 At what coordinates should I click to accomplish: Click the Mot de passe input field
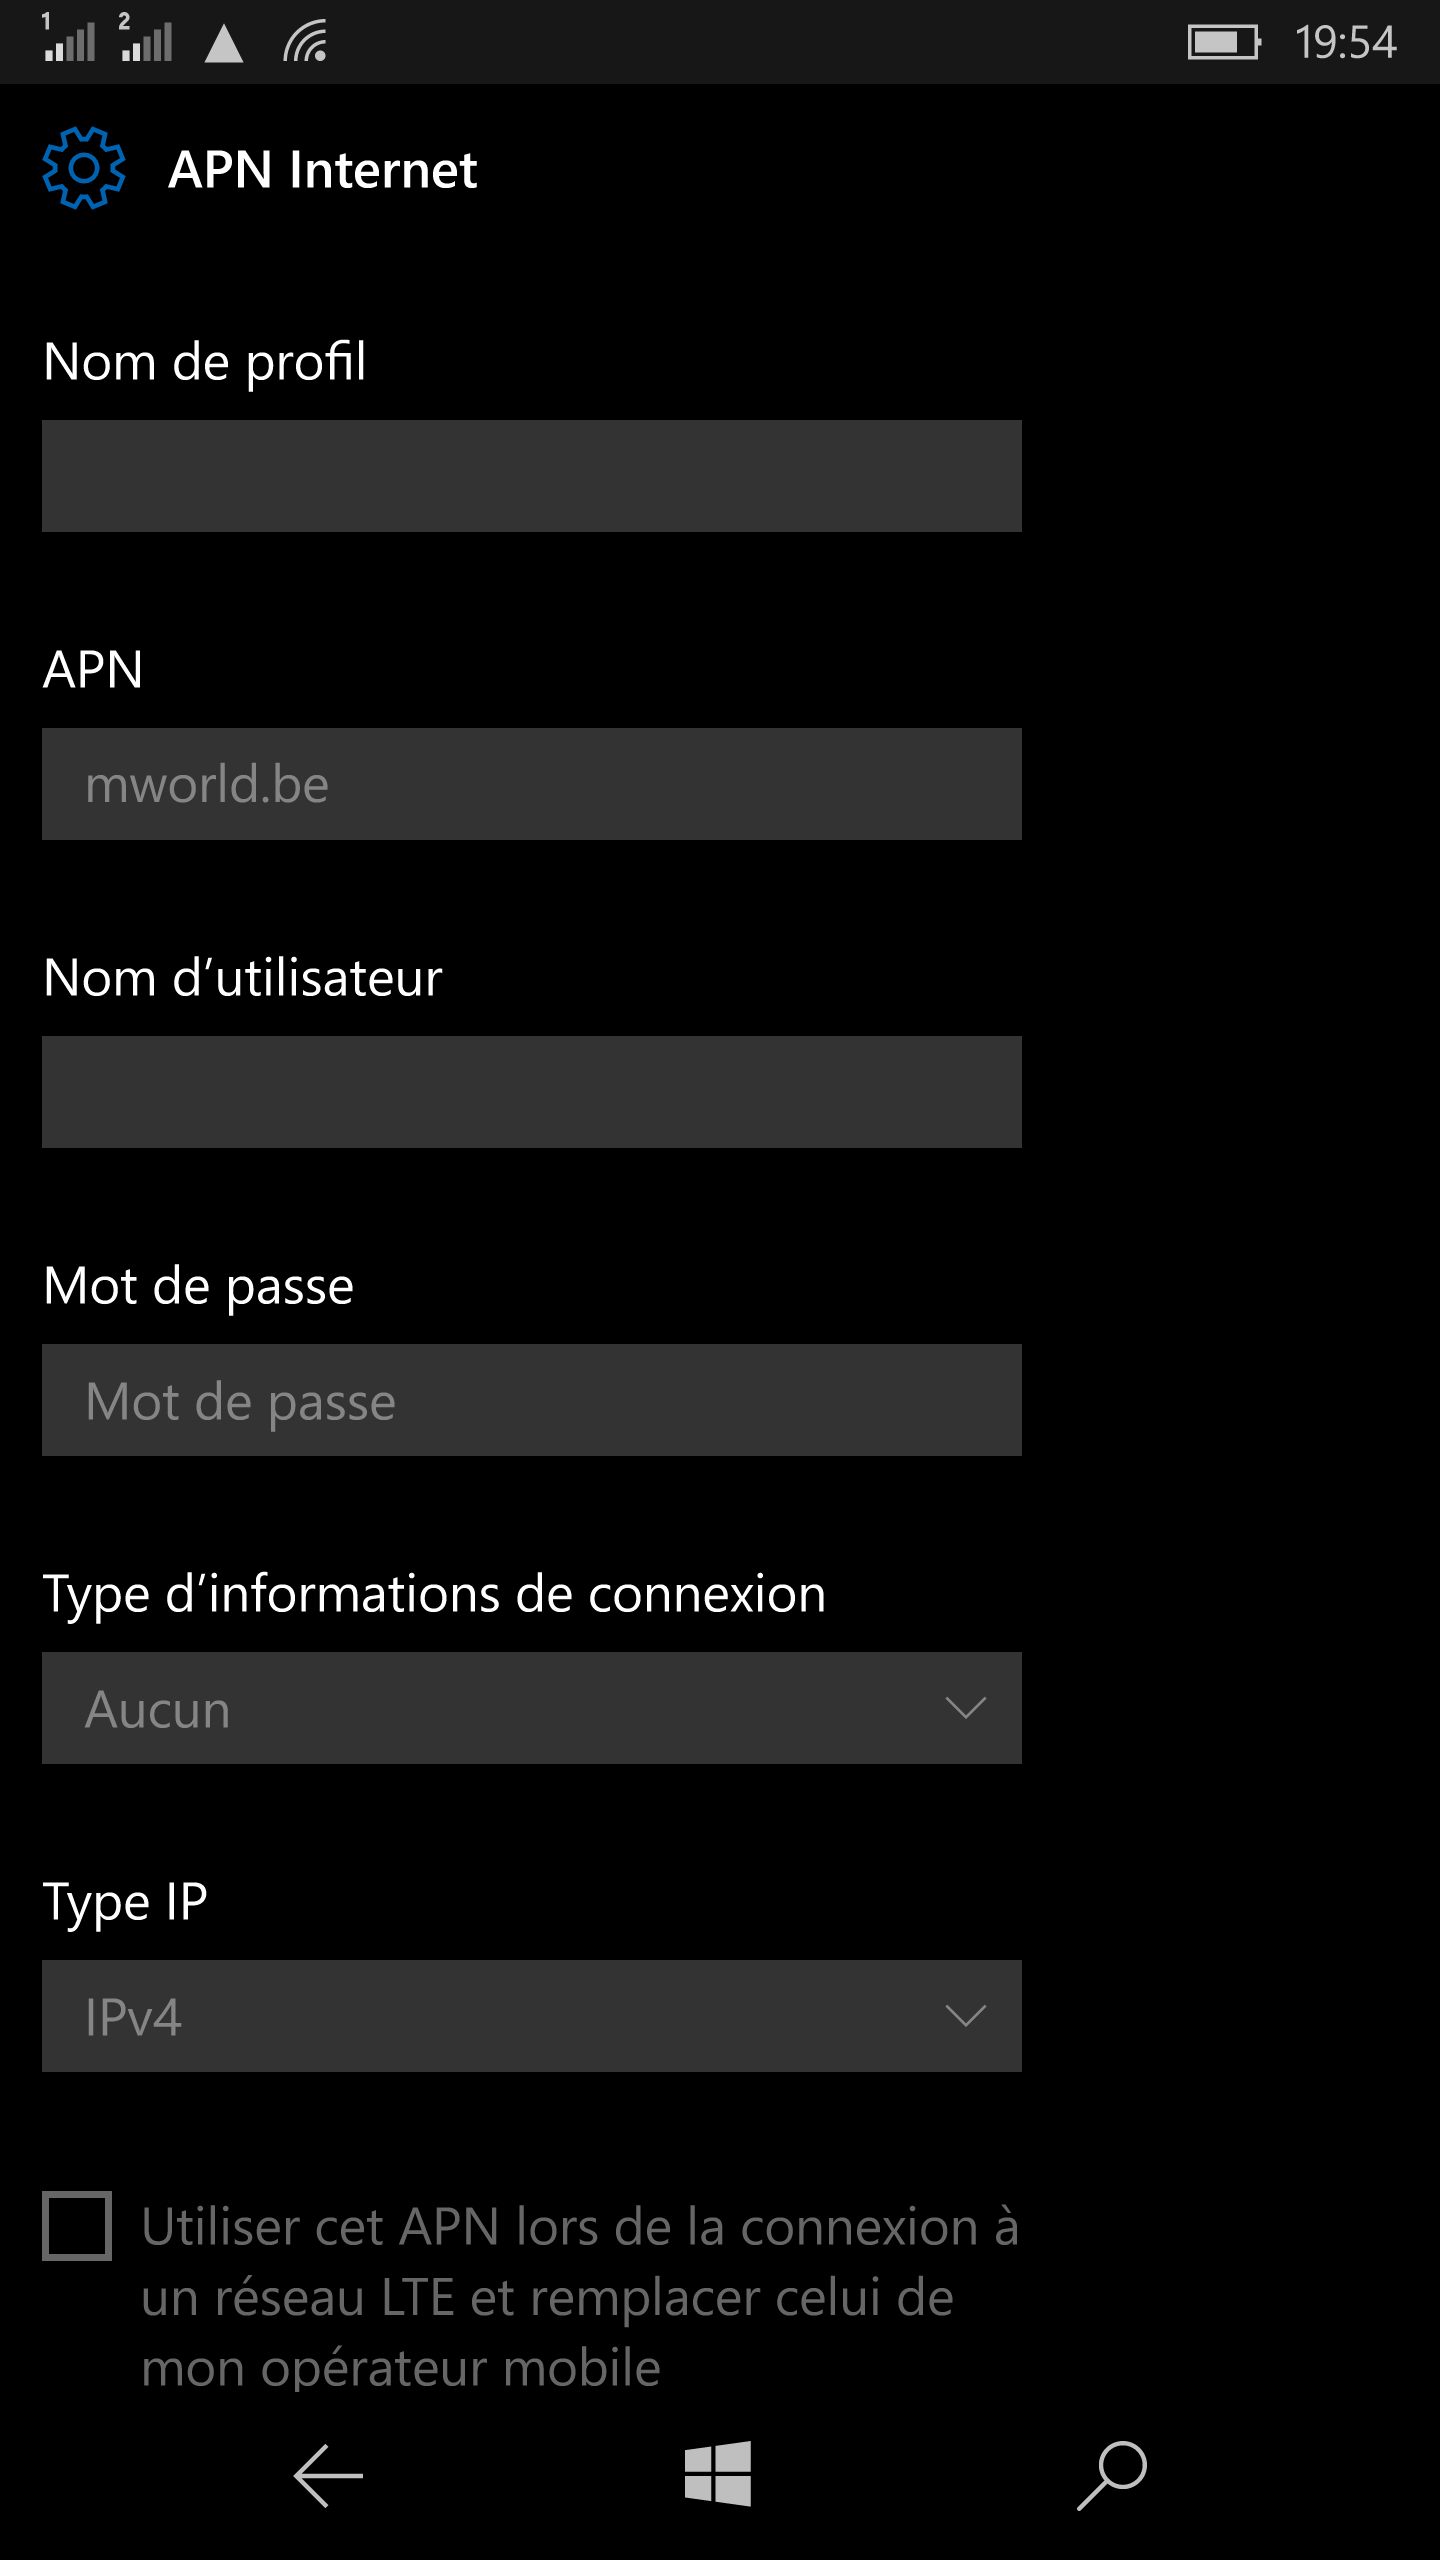click(x=531, y=1400)
